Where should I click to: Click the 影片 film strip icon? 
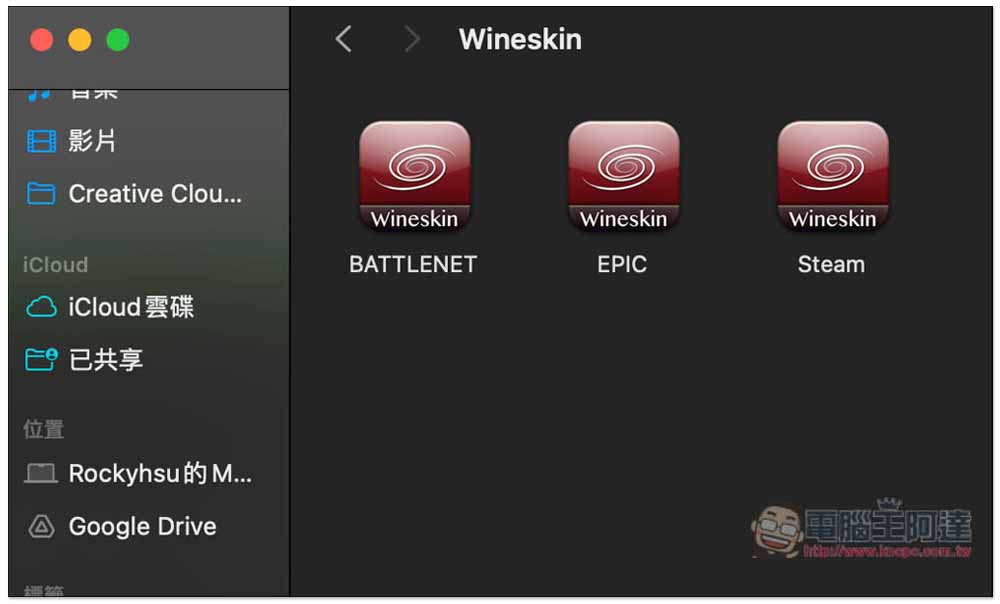tap(41, 141)
